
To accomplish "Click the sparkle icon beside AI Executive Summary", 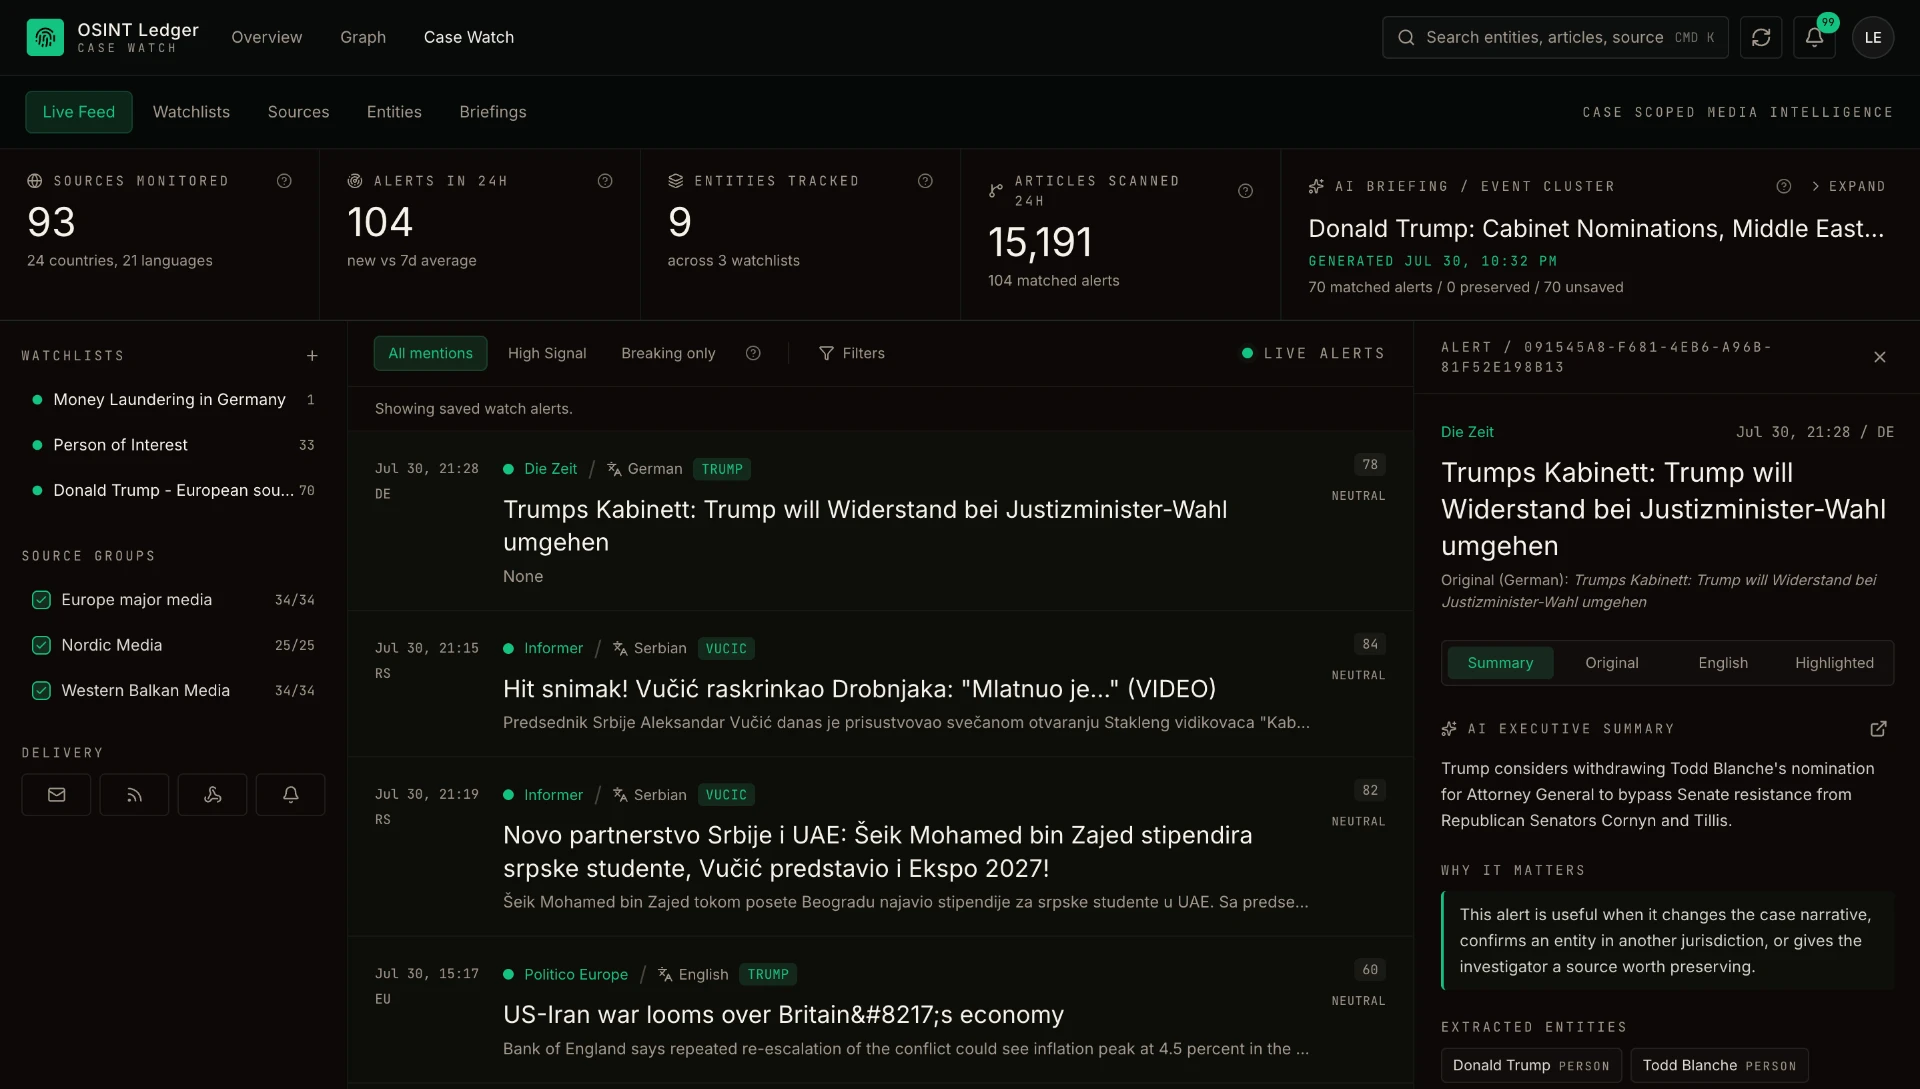I will 1449,729.
